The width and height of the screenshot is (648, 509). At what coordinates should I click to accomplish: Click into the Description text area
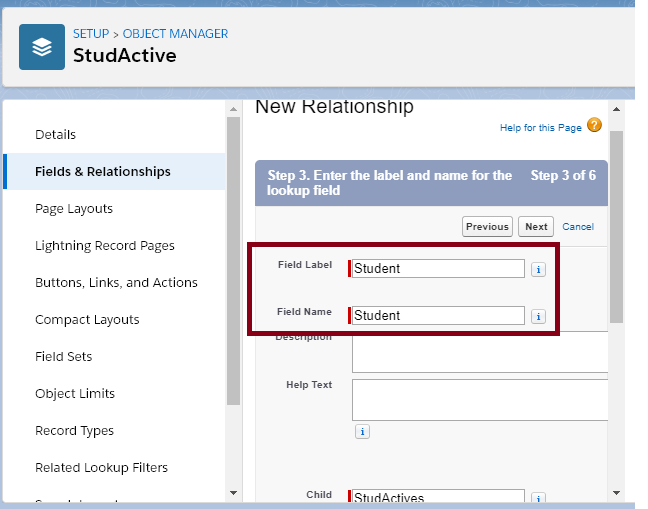(480, 352)
